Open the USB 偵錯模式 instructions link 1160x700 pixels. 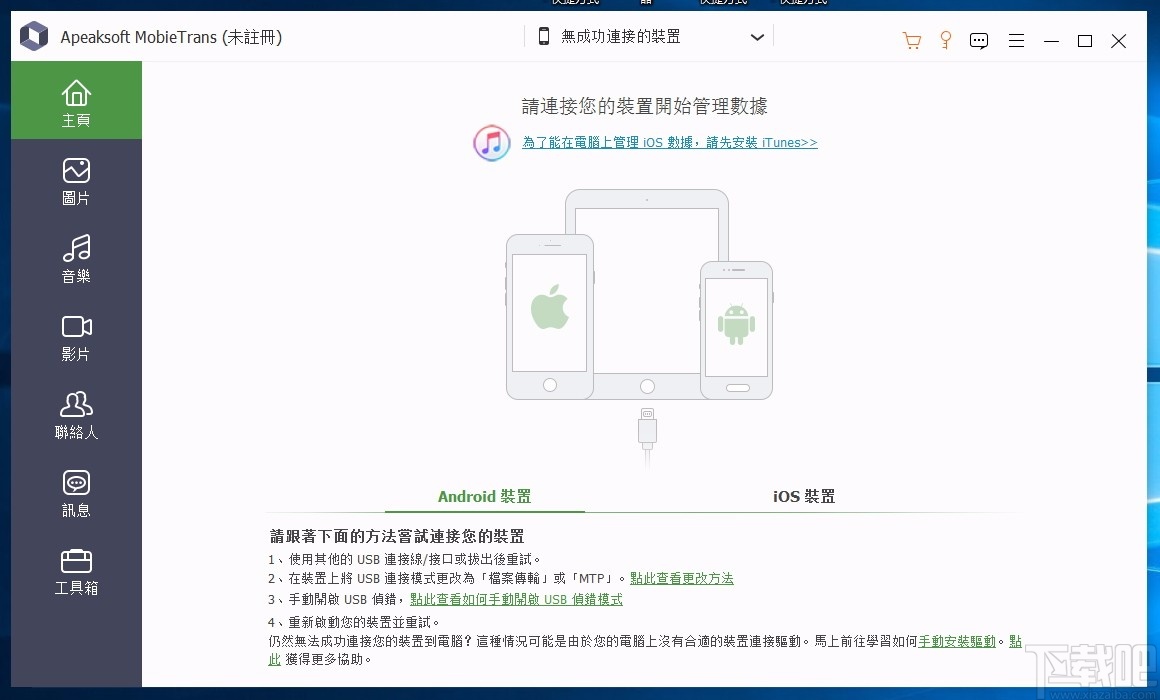[516, 599]
